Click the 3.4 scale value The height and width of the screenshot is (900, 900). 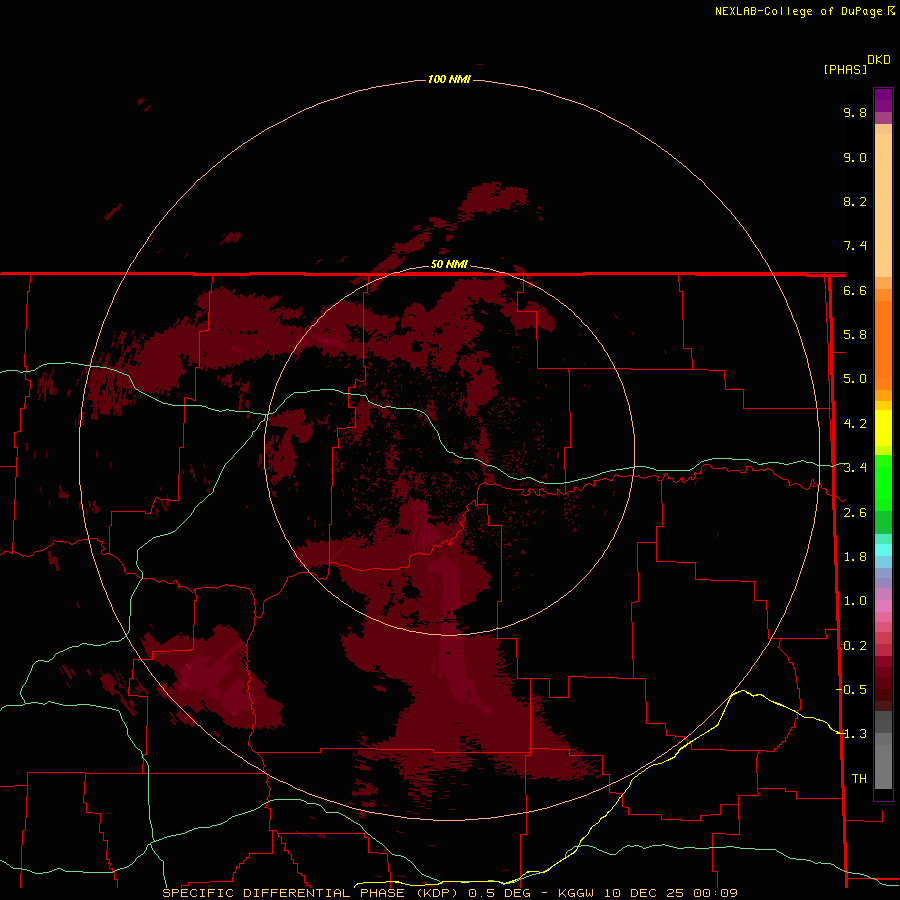click(x=855, y=468)
